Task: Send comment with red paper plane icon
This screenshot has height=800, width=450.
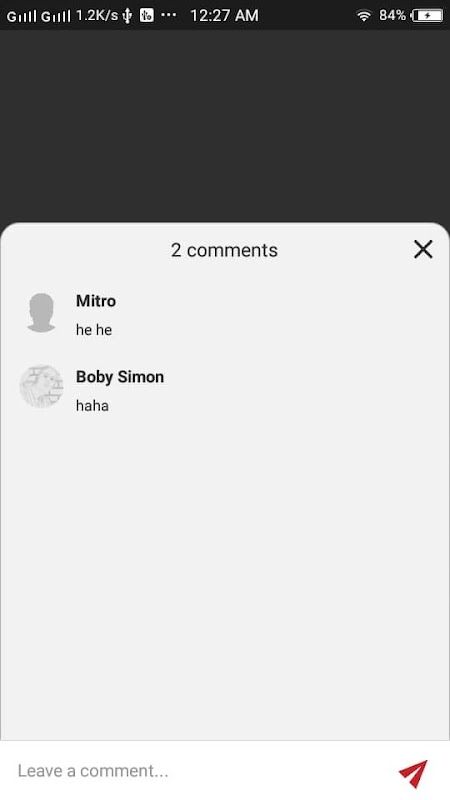Action: pos(413,773)
